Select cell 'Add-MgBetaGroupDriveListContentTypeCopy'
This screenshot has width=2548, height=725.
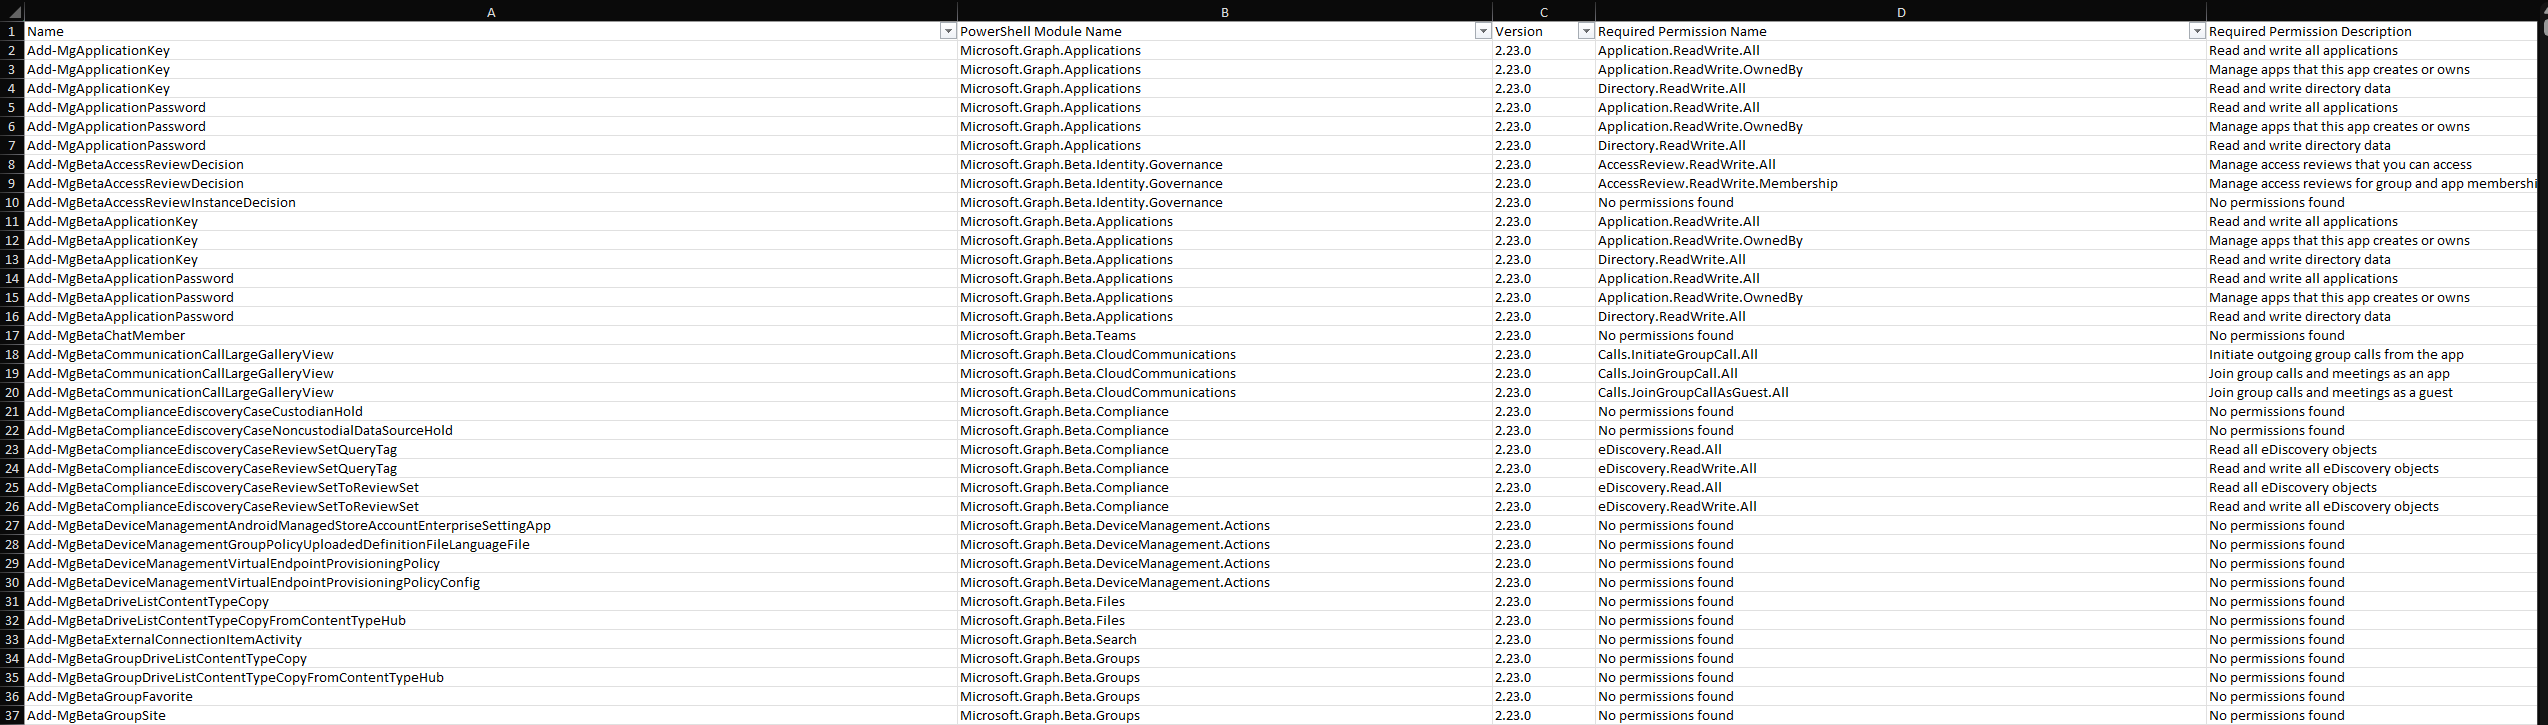(491, 659)
